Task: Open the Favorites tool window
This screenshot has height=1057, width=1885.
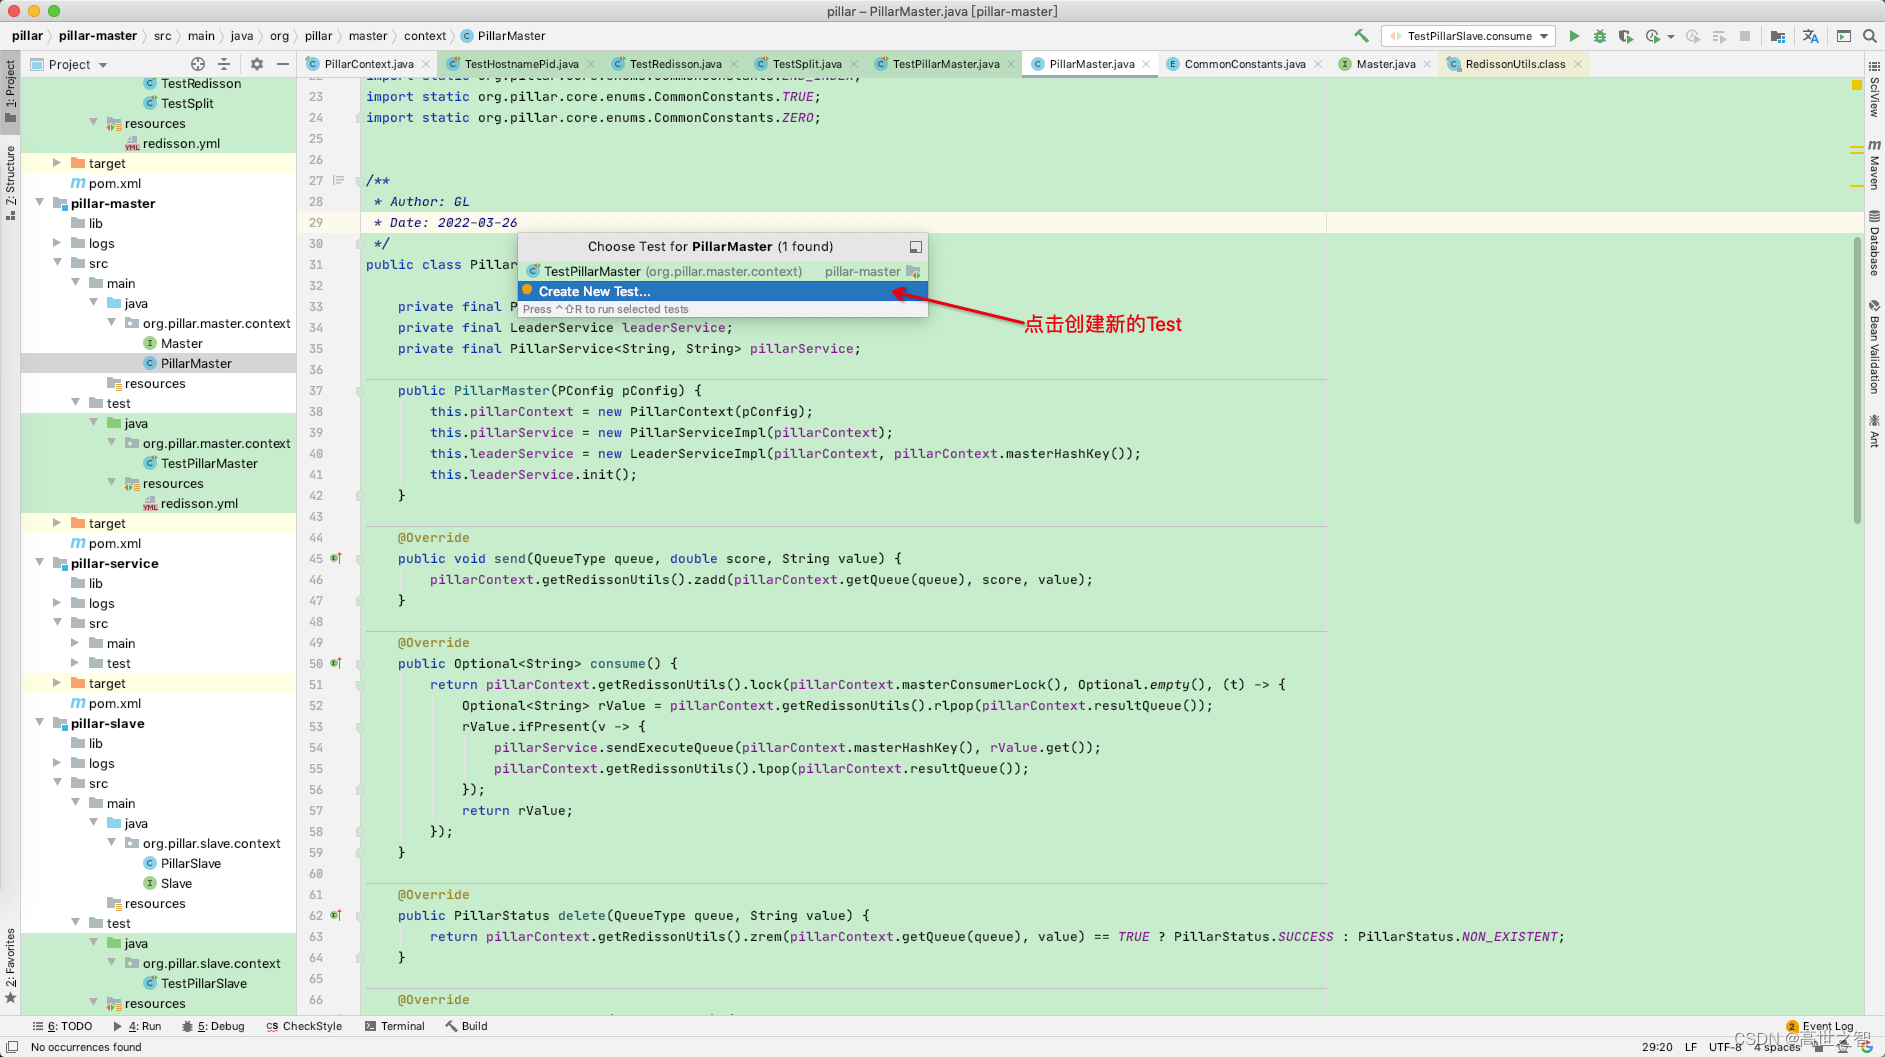Action: click(x=10, y=966)
